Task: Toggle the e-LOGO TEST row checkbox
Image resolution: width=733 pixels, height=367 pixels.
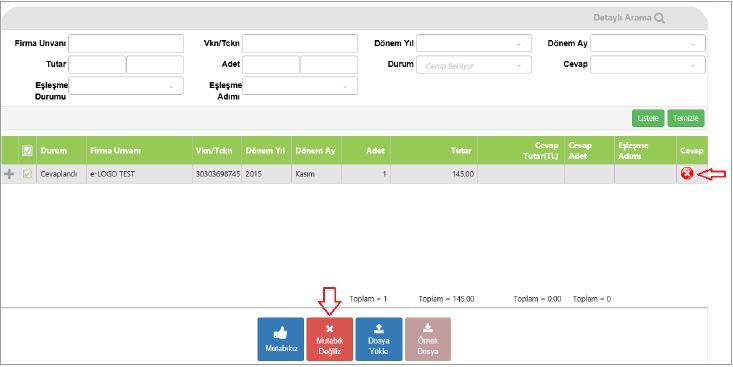Action: (x=28, y=174)
